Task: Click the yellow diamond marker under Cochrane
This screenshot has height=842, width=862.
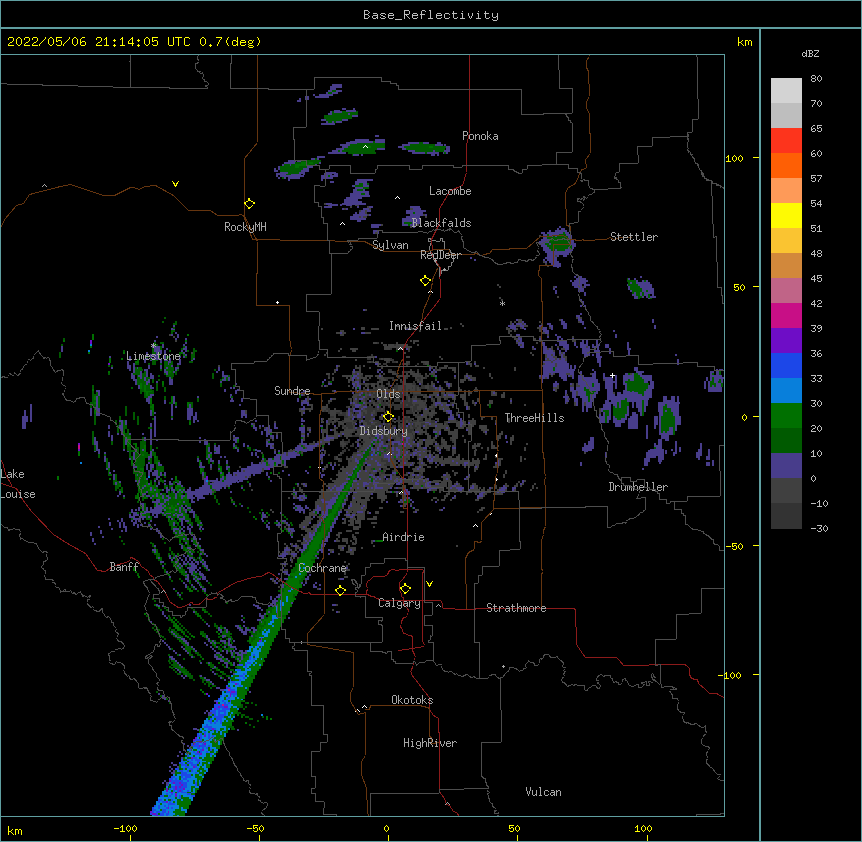Action: pos(340,590)
